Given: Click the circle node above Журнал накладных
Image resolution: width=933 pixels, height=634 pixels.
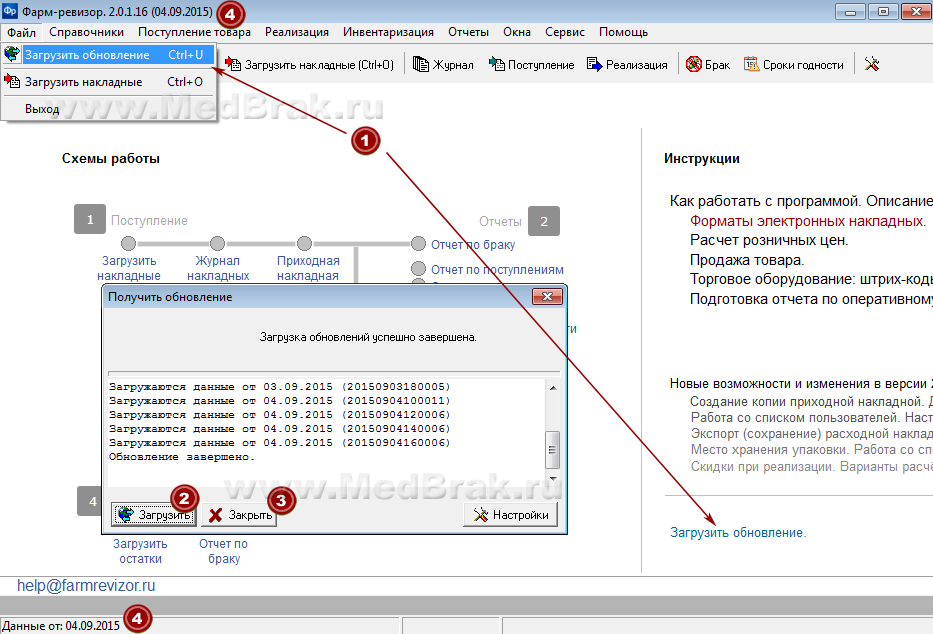Looking at the screenshot, I should (x=217, y=243).
